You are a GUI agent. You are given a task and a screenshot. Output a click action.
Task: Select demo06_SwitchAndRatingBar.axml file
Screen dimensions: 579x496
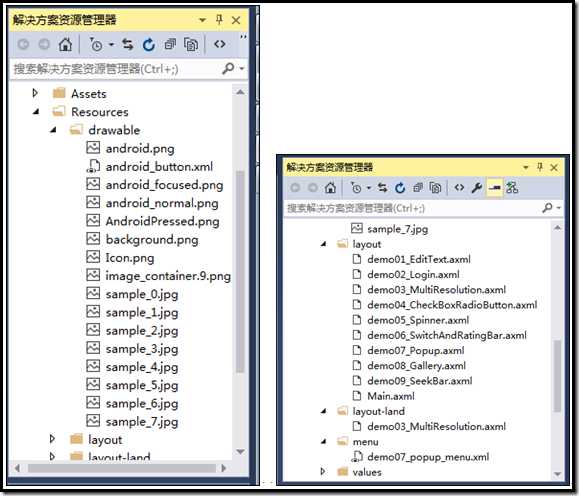(x=447, y=335)
